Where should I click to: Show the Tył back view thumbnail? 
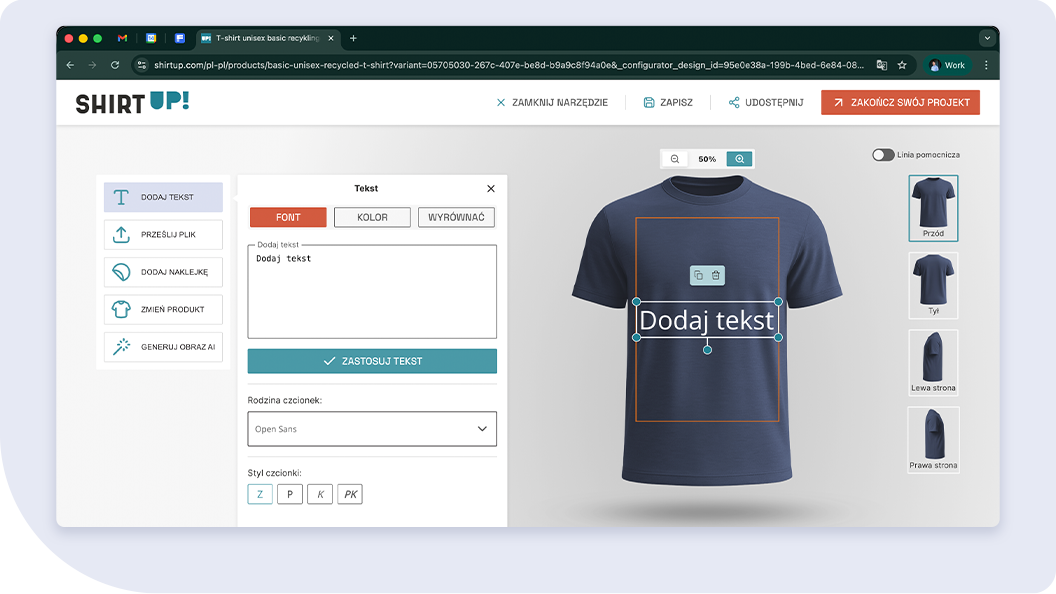tap(933, 286)
